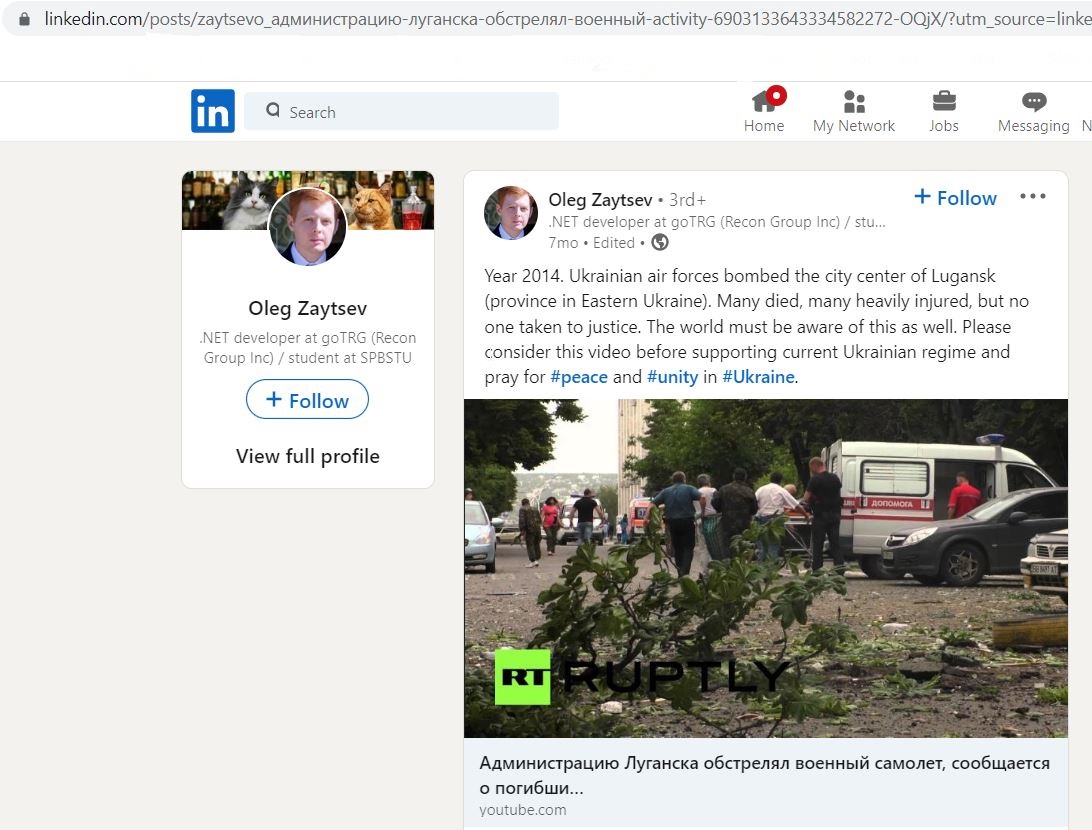Click the browser URL address bar
Screen dimensions: 1092x830
point(557,19)
